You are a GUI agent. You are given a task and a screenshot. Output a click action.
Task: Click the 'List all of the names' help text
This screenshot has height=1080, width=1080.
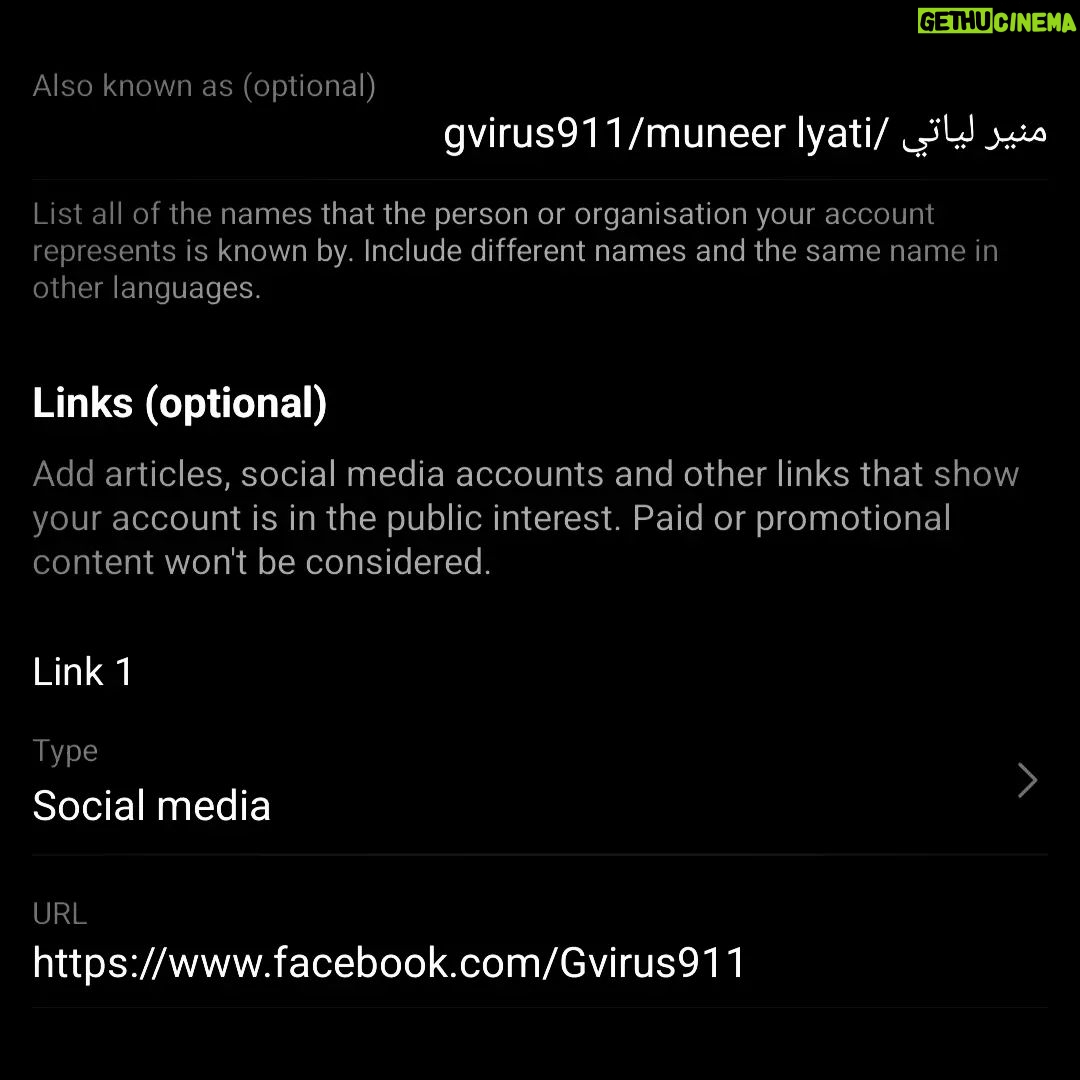coord(515,251)
